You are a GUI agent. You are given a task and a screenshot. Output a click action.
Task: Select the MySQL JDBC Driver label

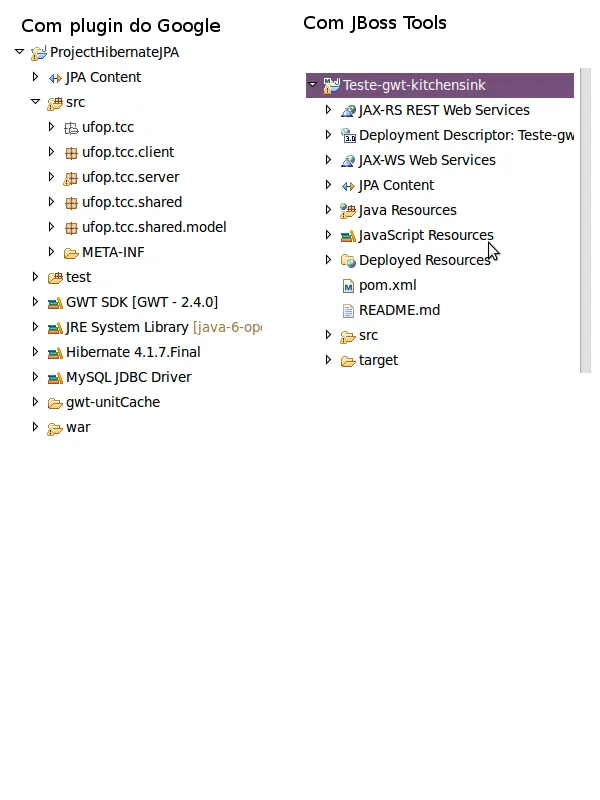tap(129, 378)
